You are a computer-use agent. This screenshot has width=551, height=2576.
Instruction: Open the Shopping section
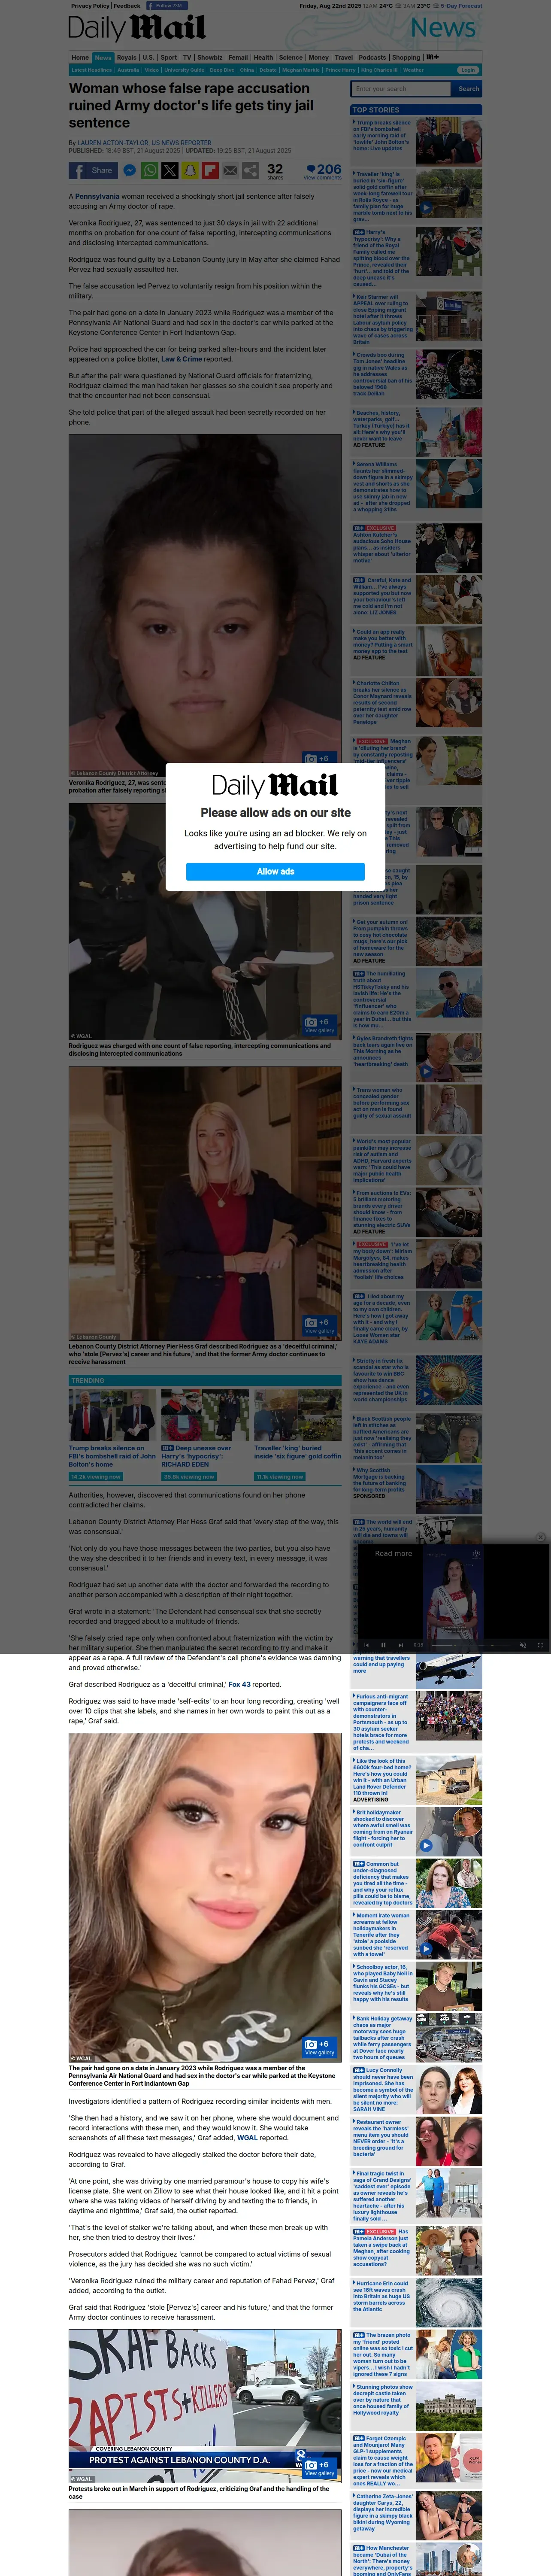[x=406, y=57]
